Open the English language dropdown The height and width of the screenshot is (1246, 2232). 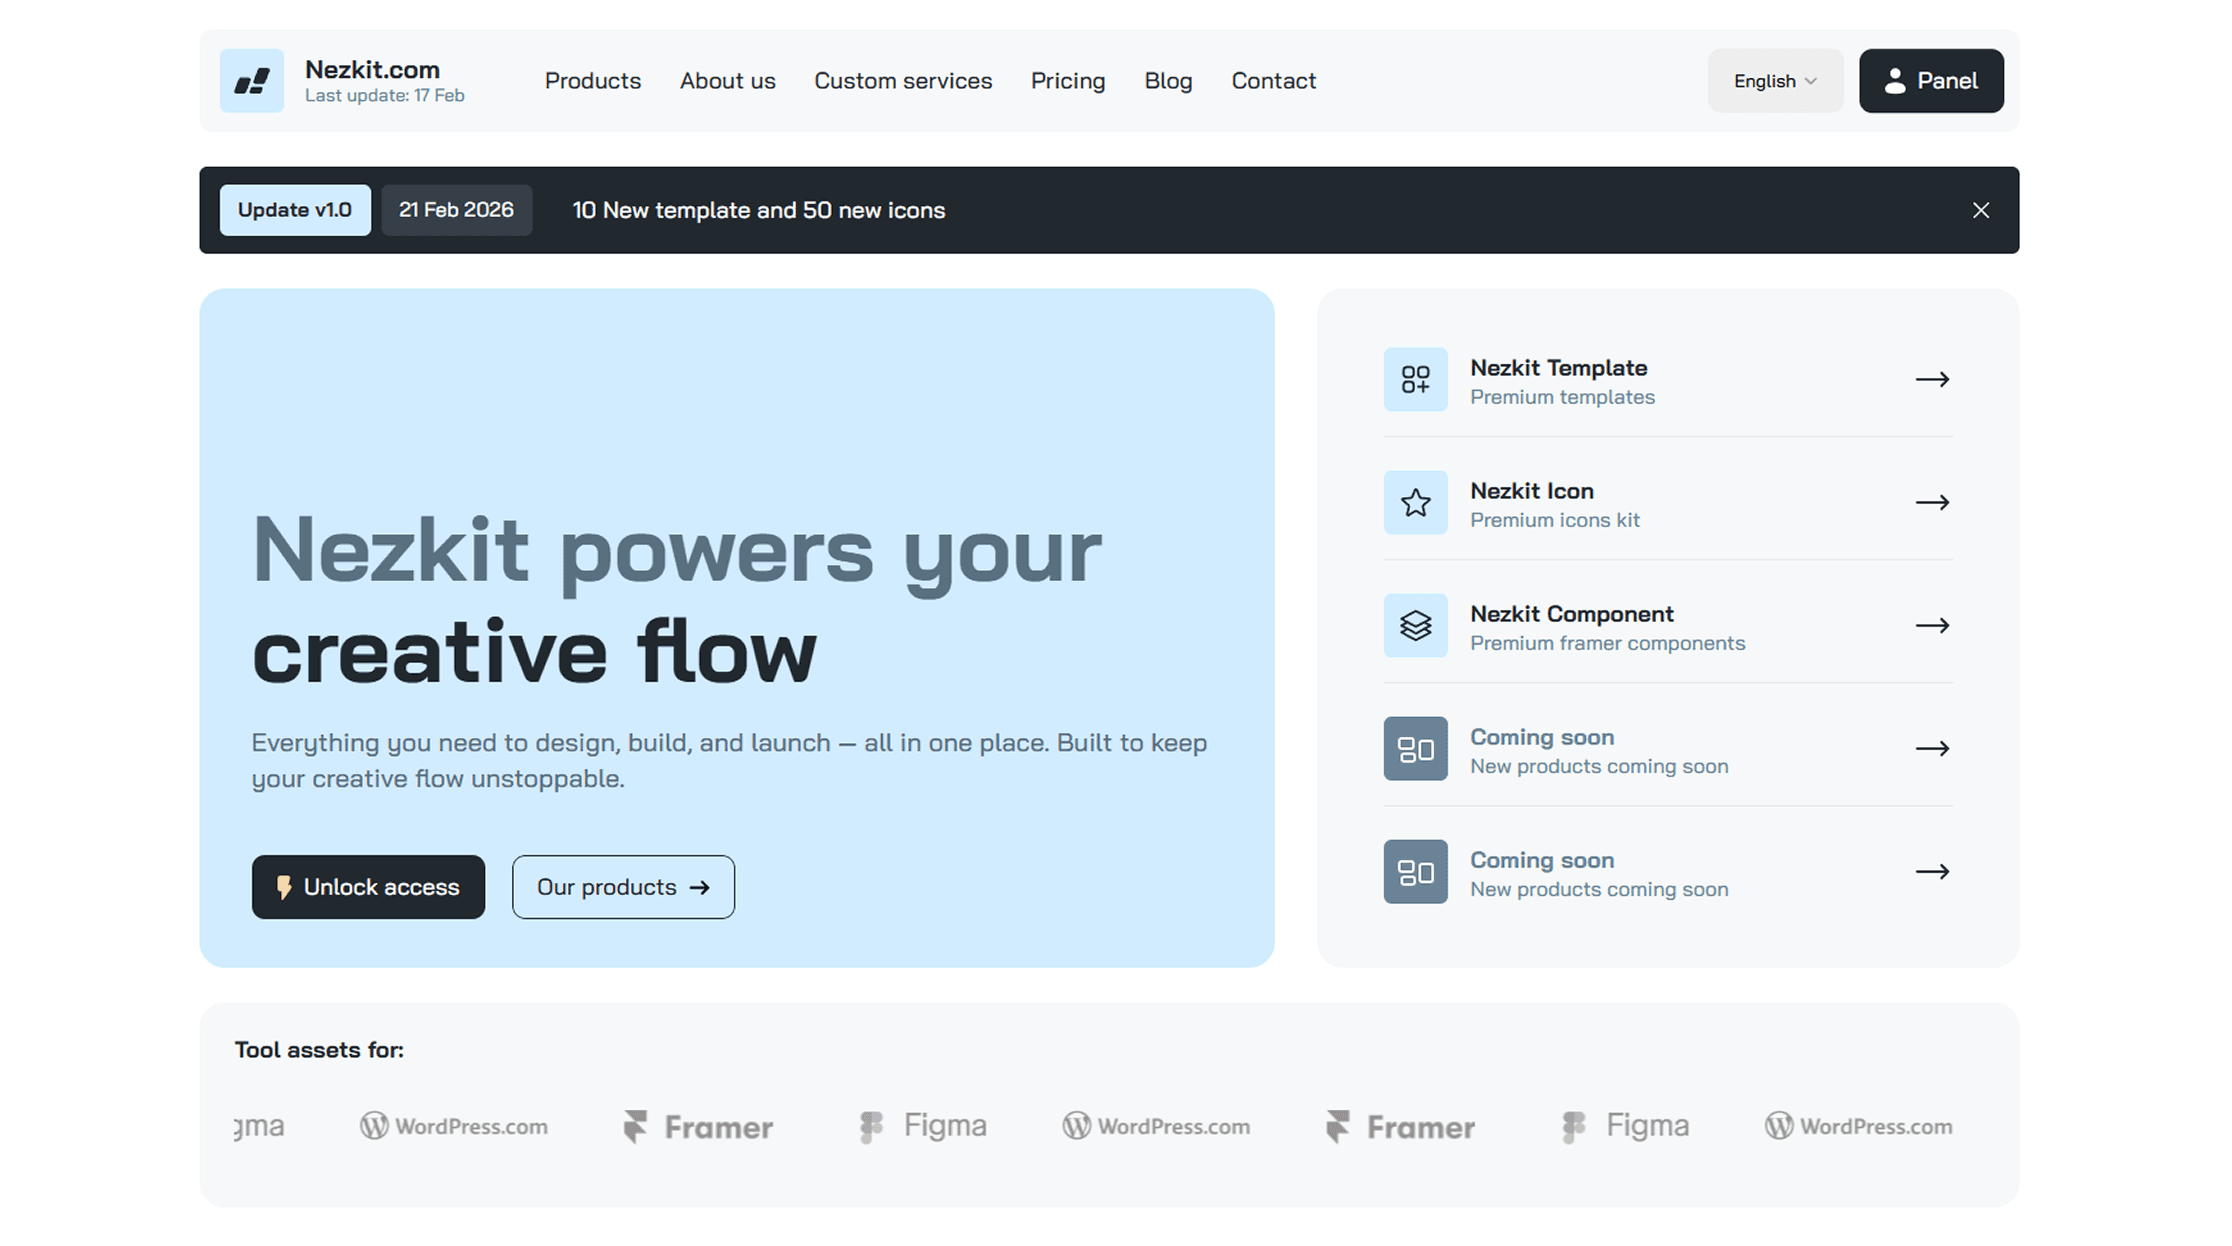tap(1774, 81)
